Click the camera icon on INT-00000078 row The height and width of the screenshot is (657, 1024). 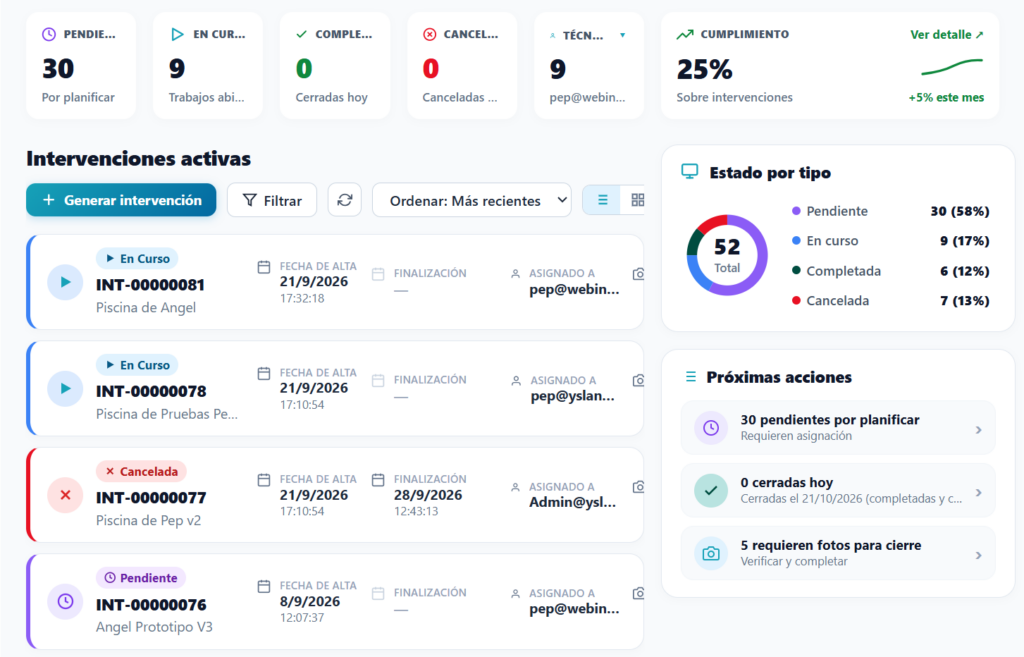click(639, 380)
